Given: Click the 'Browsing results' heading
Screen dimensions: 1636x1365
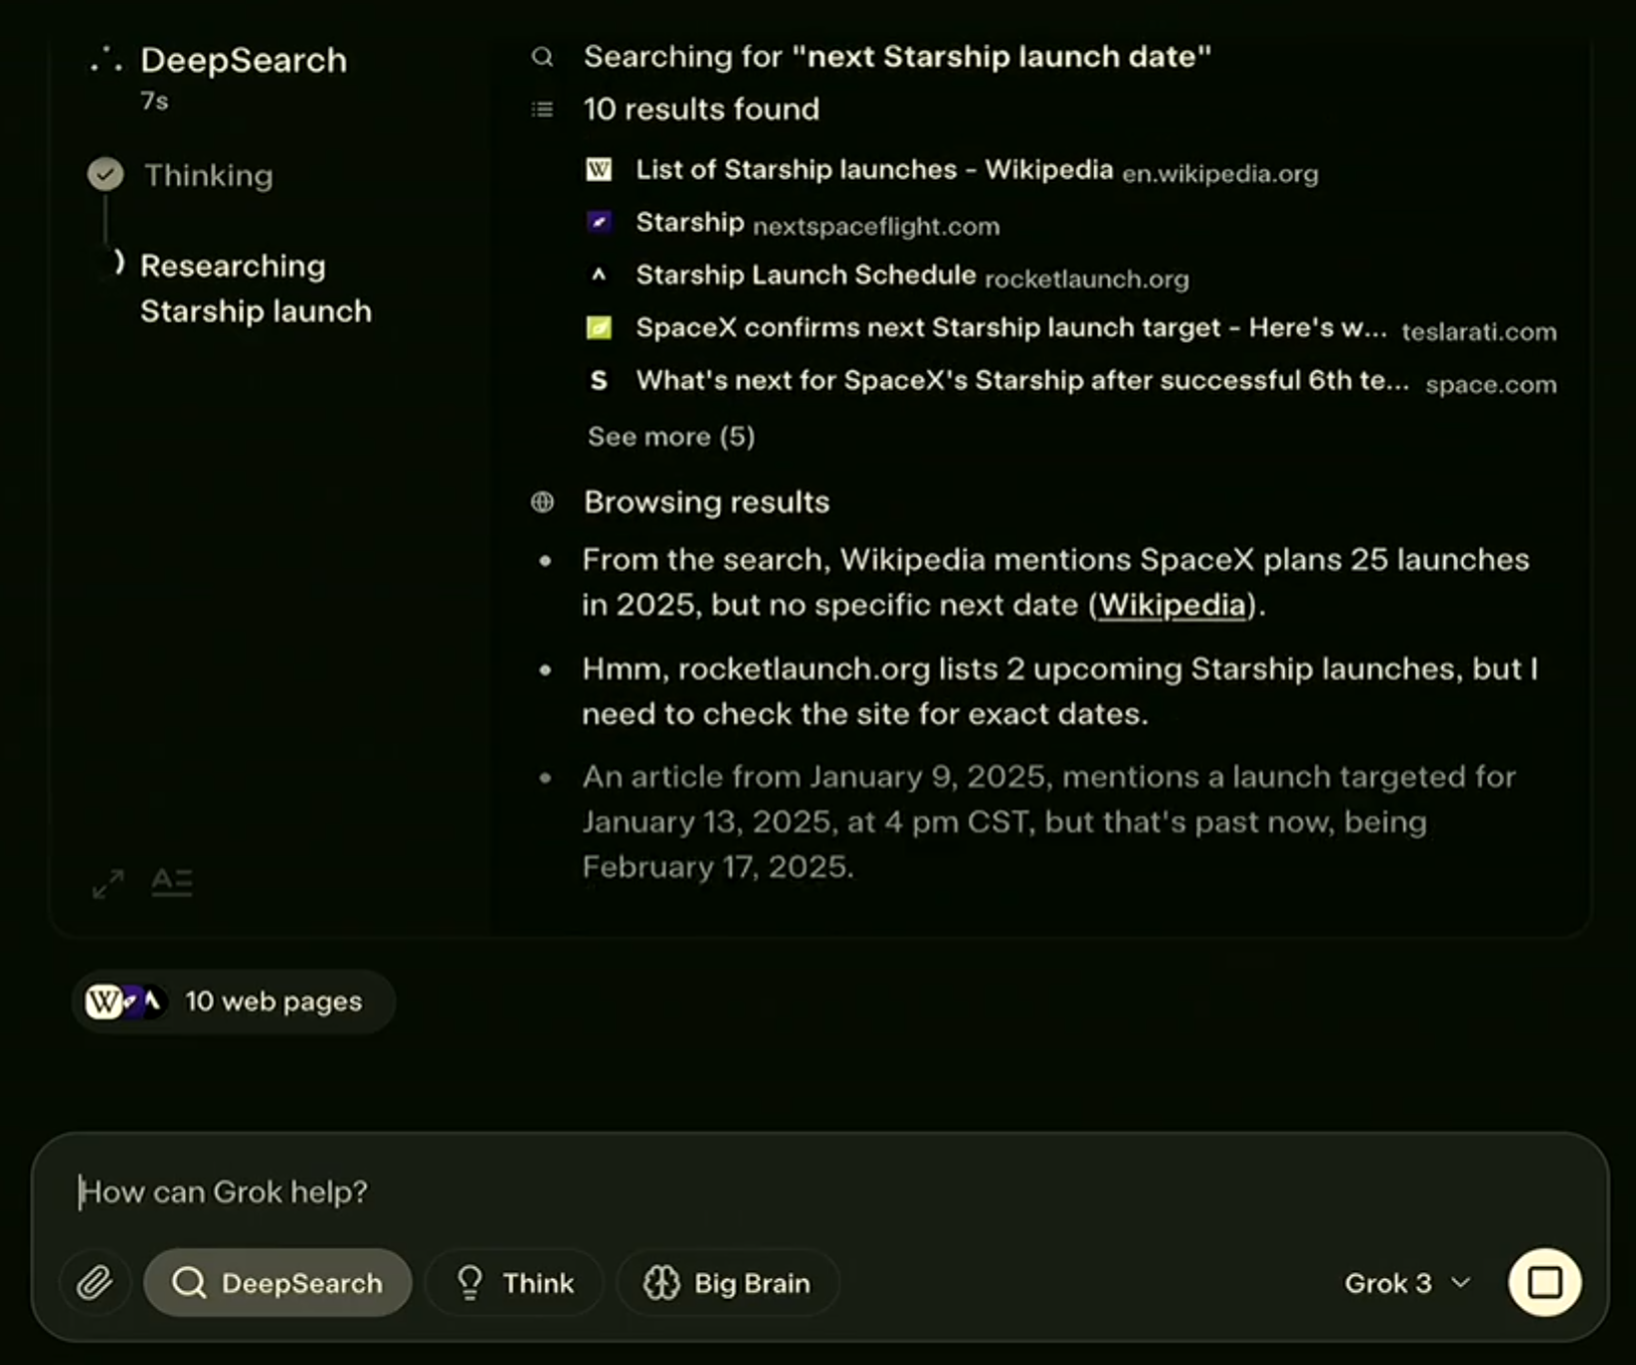Looking at the screenshot, I should click(706, 502).
